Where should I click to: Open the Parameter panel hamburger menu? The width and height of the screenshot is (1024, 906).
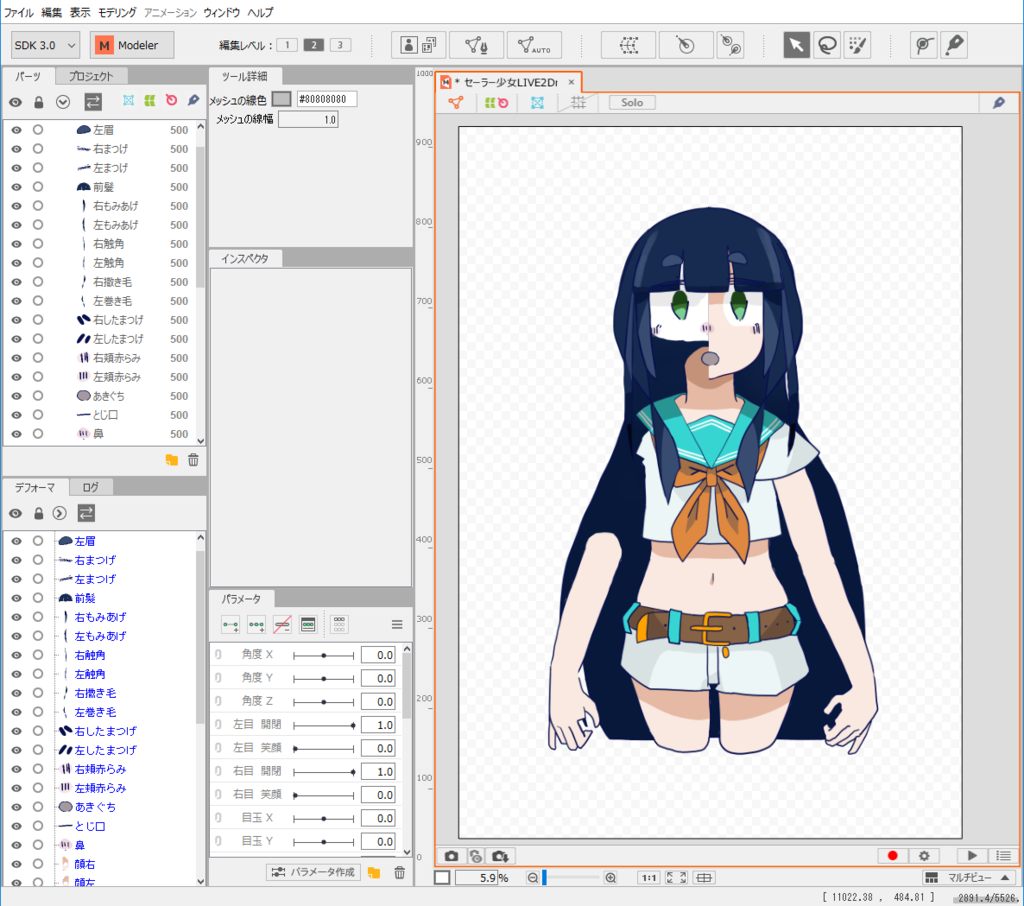click(396, 624)
